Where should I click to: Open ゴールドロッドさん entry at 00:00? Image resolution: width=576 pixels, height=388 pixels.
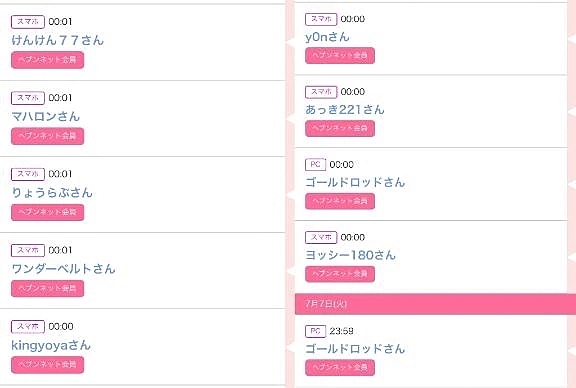click(355, 182)
